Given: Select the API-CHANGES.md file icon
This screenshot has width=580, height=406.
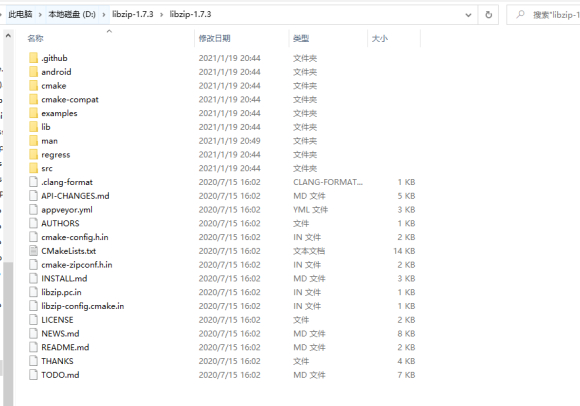Looking at the screenshot, I should [x=33, y=196].
